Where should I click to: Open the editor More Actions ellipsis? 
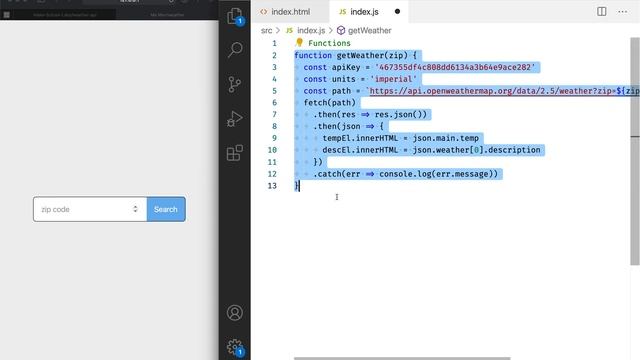[x=622, y=12]
